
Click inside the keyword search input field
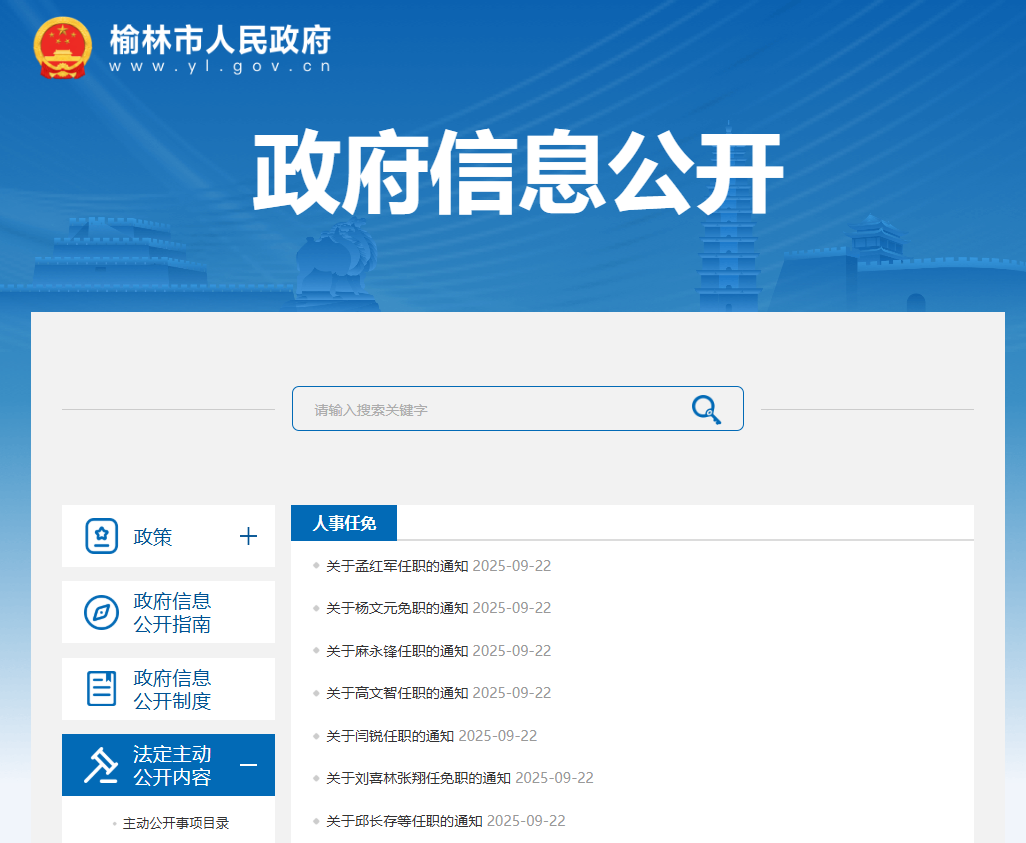(x=480, y=408)
